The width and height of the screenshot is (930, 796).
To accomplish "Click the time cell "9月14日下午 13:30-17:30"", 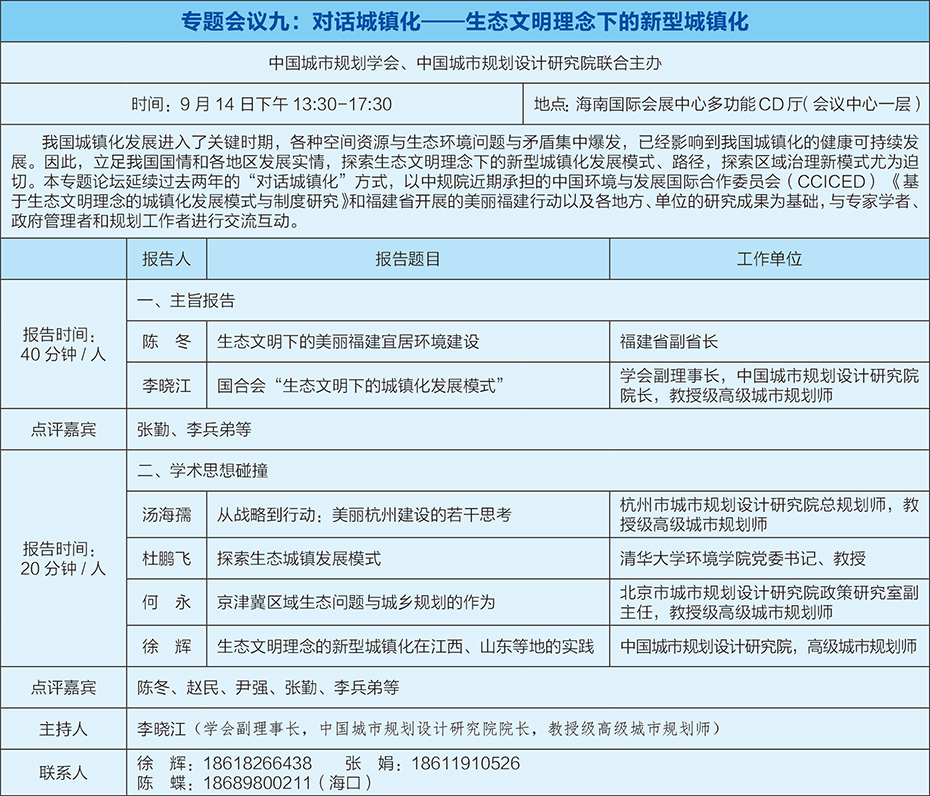I will tap(262, 103).
